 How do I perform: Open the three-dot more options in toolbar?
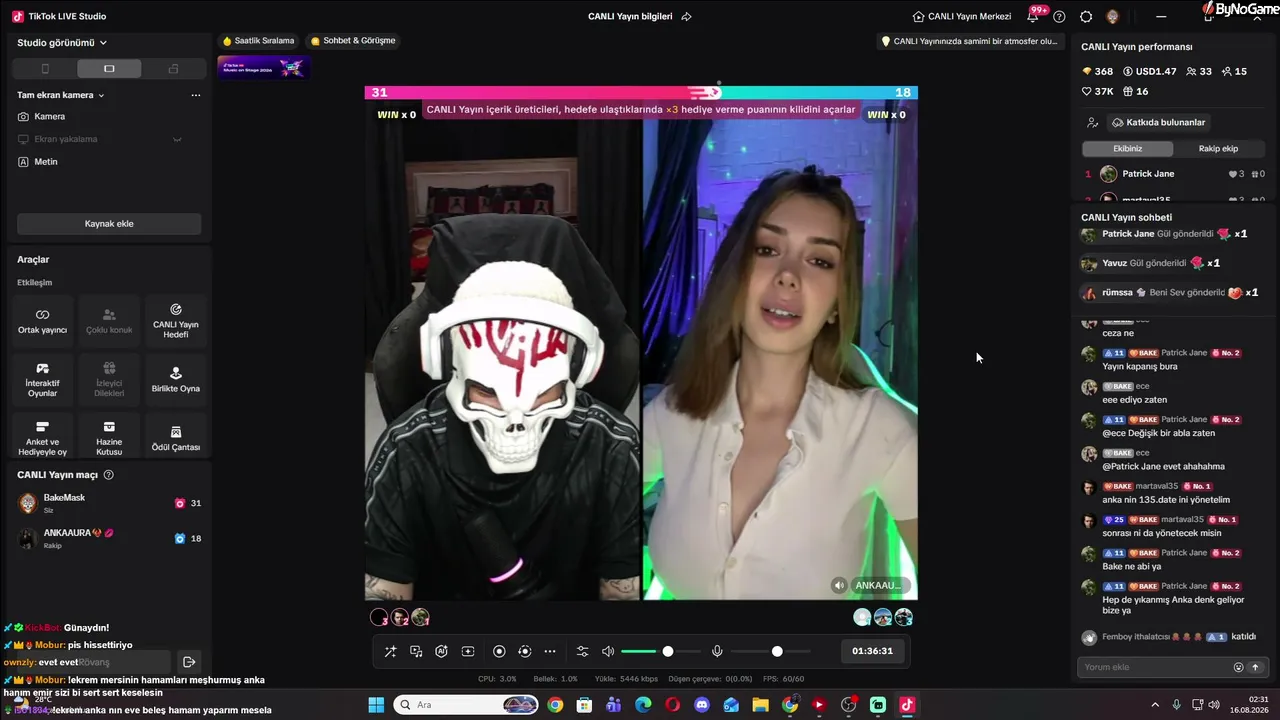(x=550, y=651)
